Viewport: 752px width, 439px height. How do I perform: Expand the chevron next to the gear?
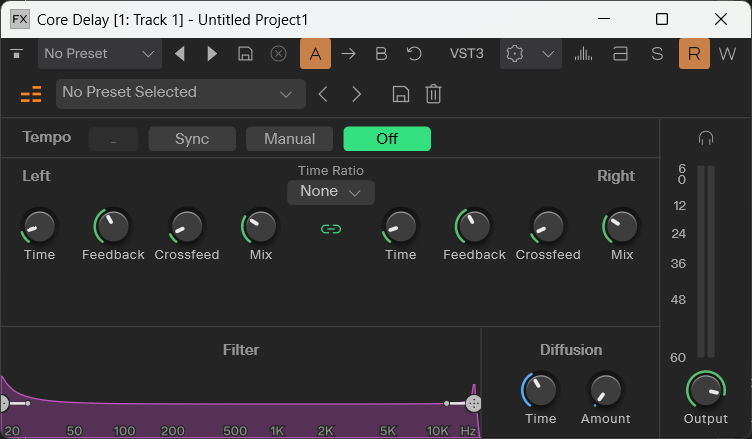548,54
